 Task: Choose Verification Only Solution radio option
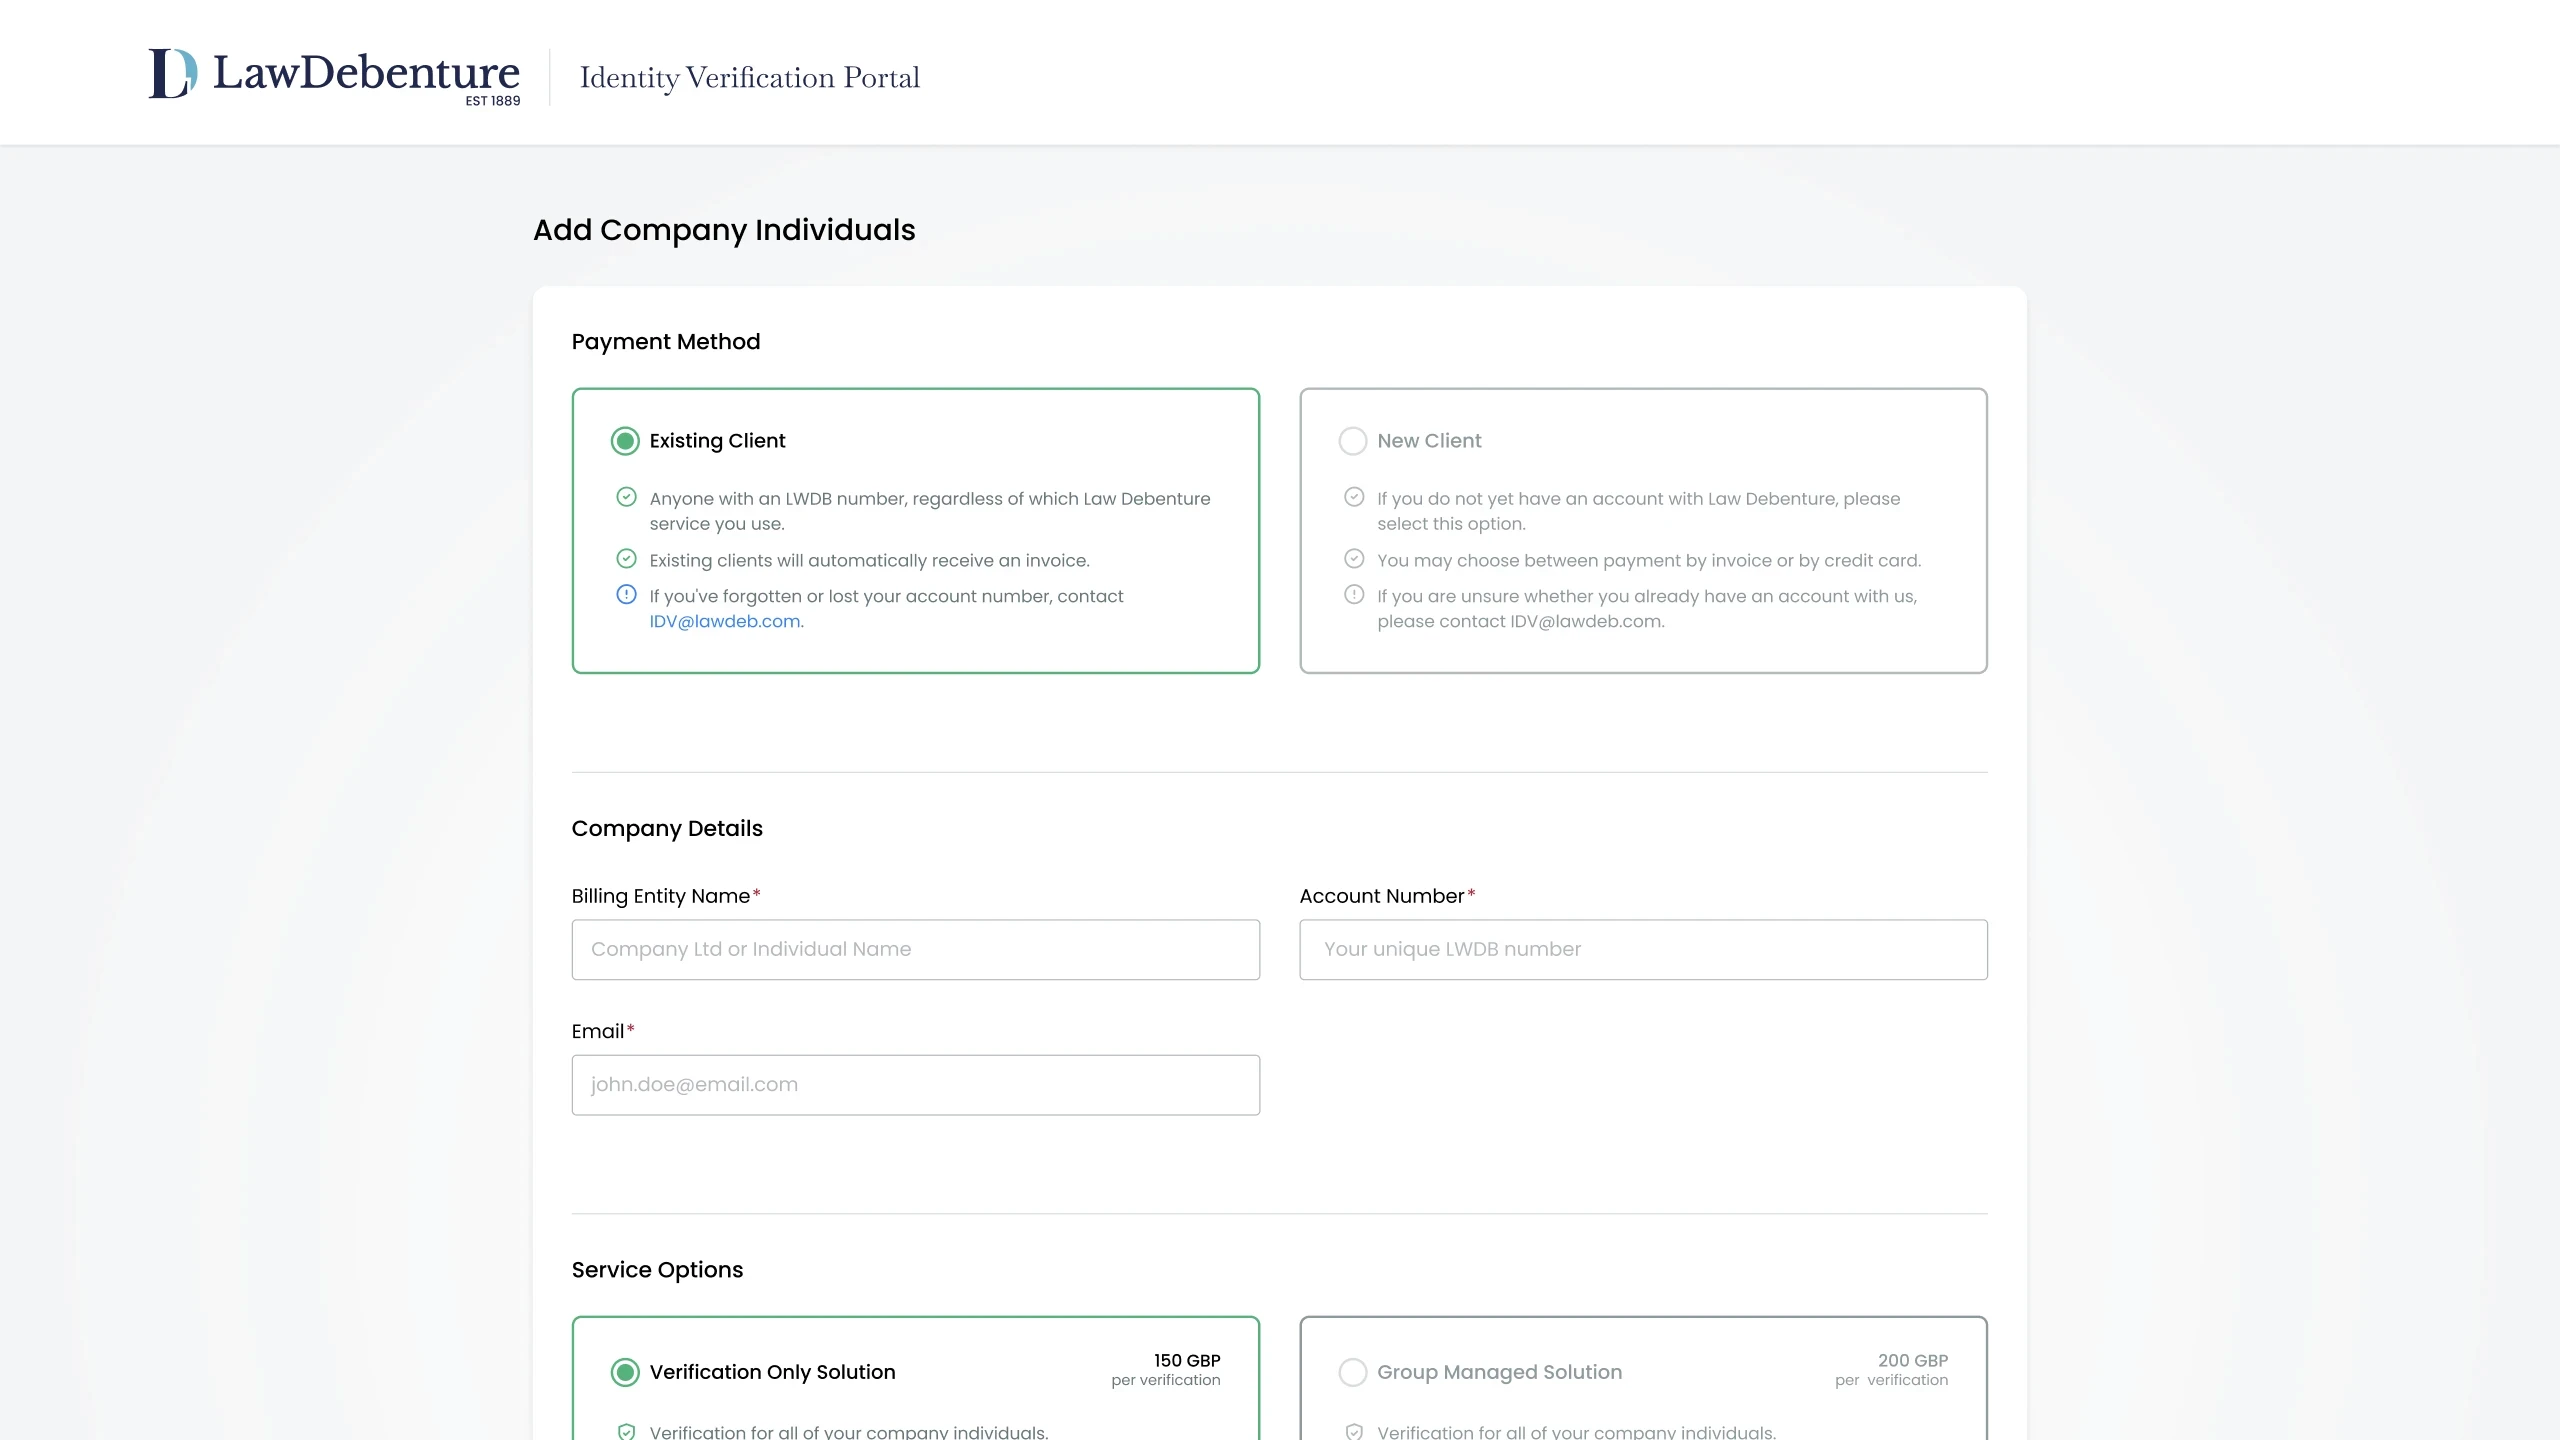click(625, 1372)
